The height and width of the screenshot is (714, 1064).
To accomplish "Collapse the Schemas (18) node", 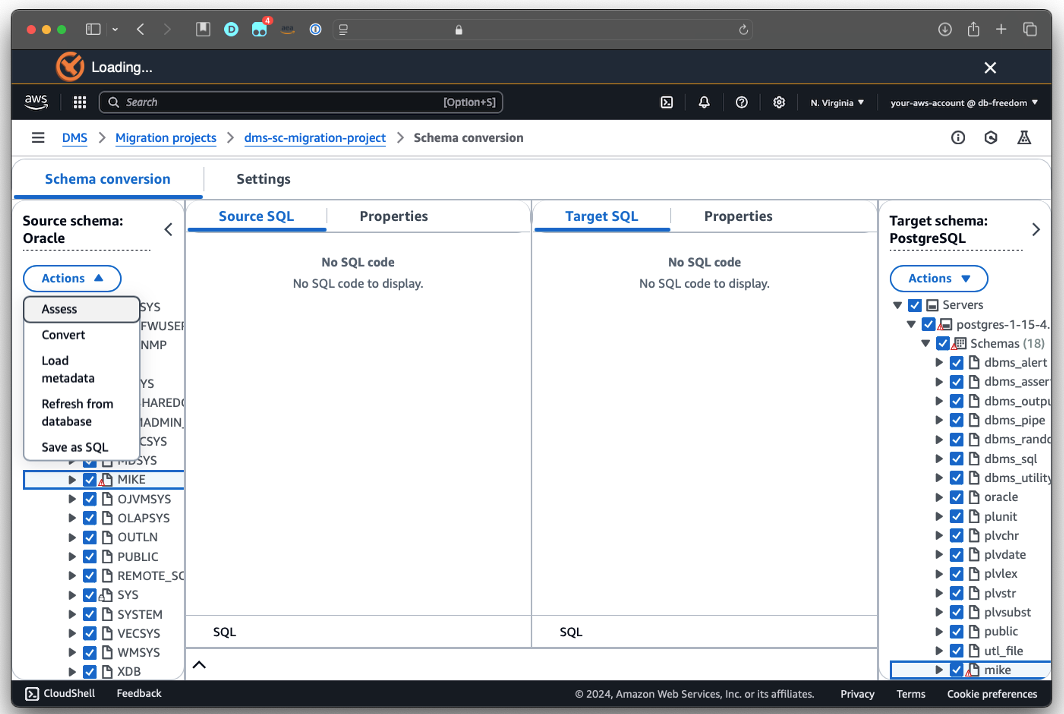I will point(926,343).
